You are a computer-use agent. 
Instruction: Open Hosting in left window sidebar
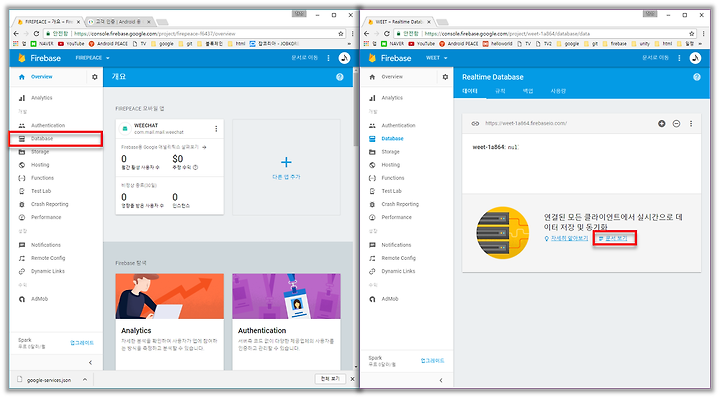[39, 165]
